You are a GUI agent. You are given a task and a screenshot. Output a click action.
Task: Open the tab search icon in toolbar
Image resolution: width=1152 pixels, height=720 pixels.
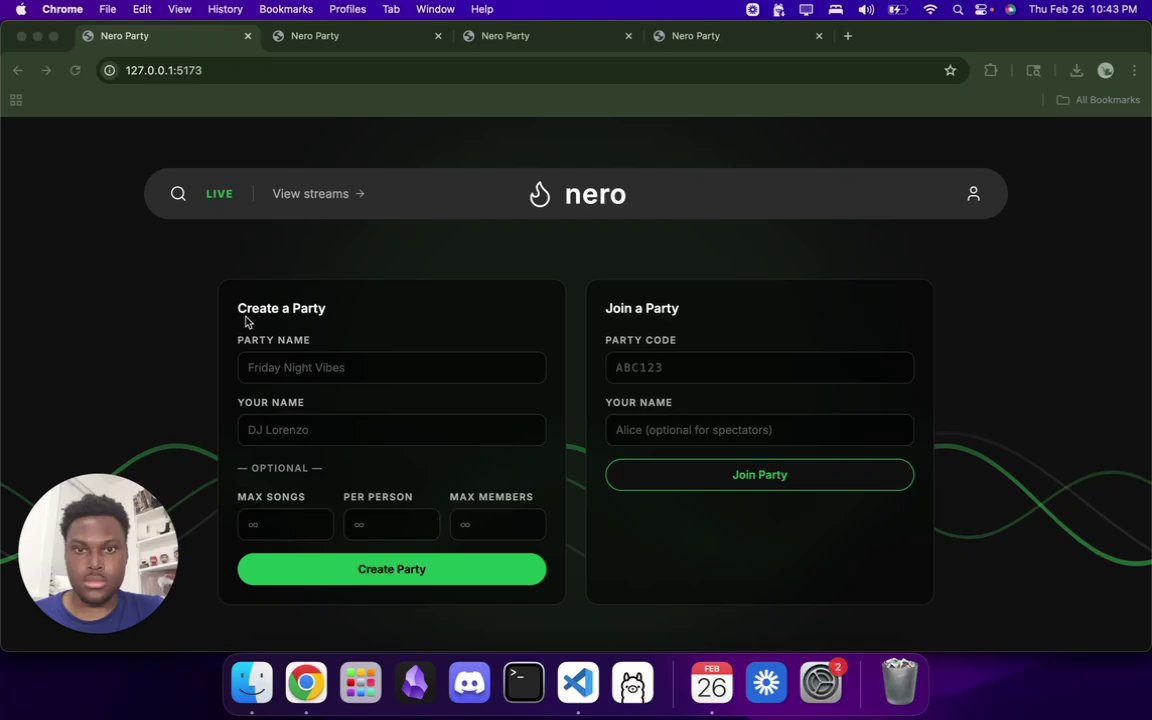point(1033,71)
